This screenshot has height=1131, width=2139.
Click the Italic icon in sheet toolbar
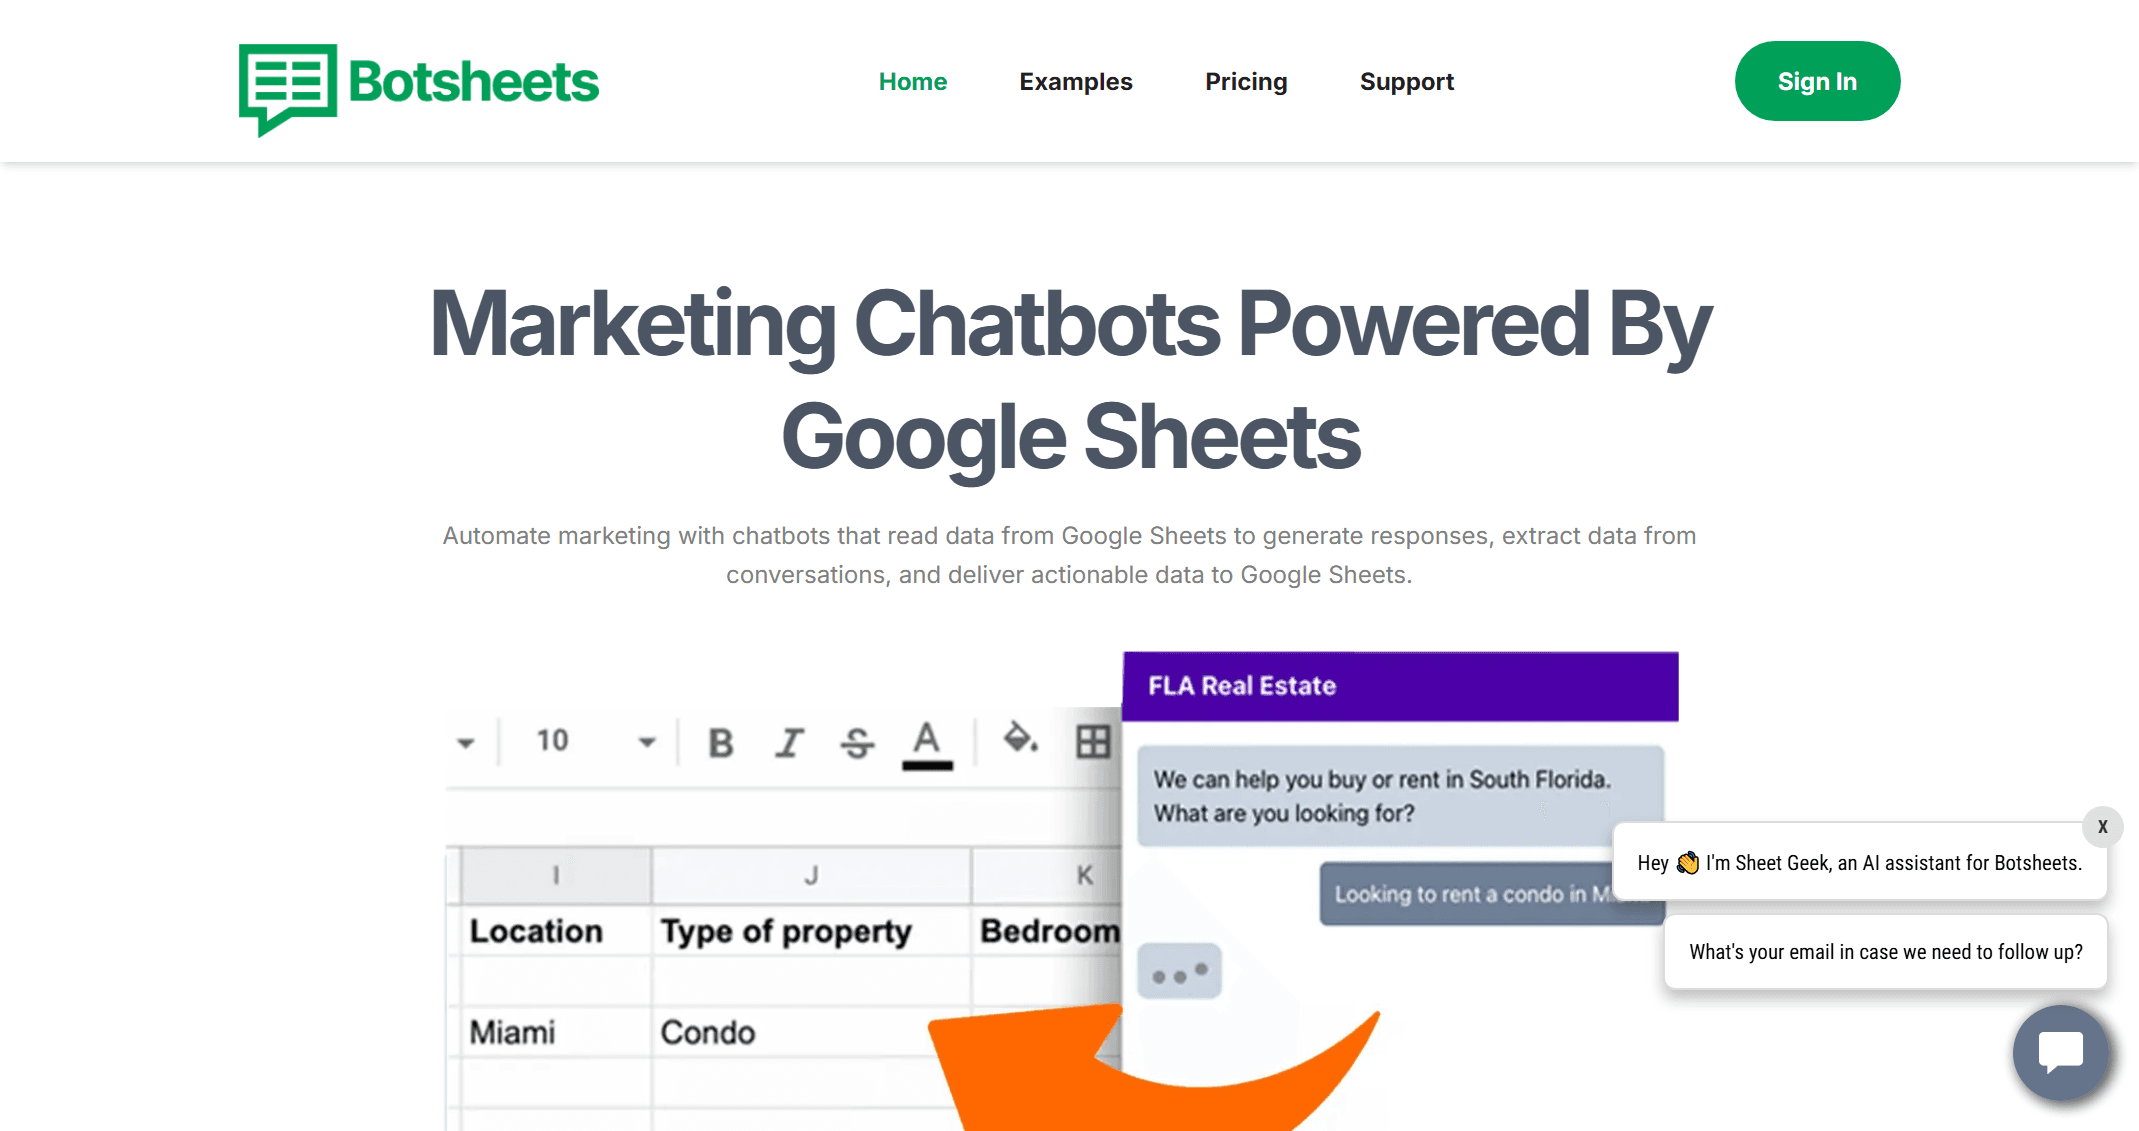[x=789, y=742]
